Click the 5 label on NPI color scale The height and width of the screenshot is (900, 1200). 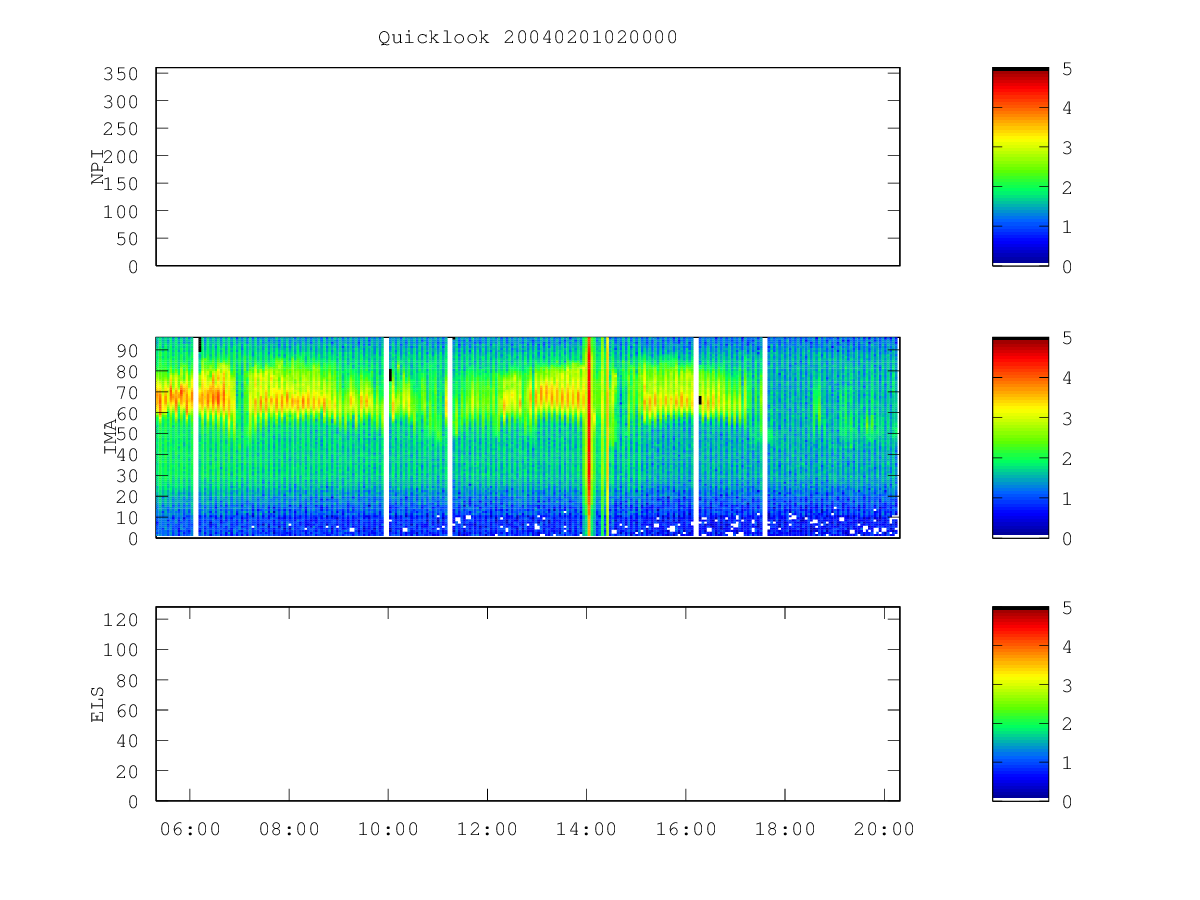(1067, 69)
